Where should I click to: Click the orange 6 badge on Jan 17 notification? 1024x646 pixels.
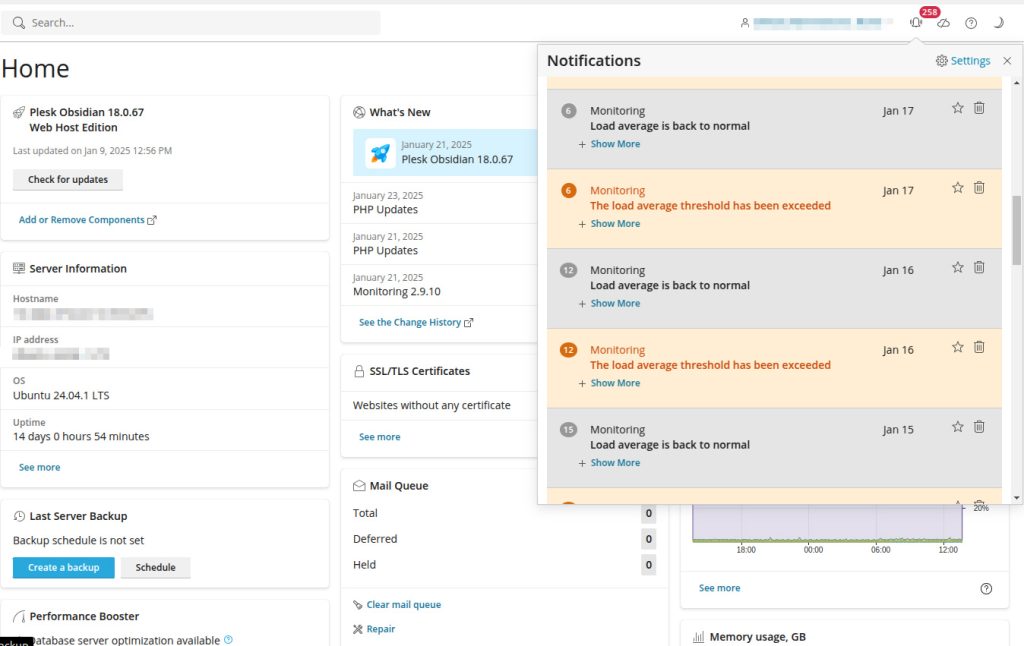(x=569, y=190)
